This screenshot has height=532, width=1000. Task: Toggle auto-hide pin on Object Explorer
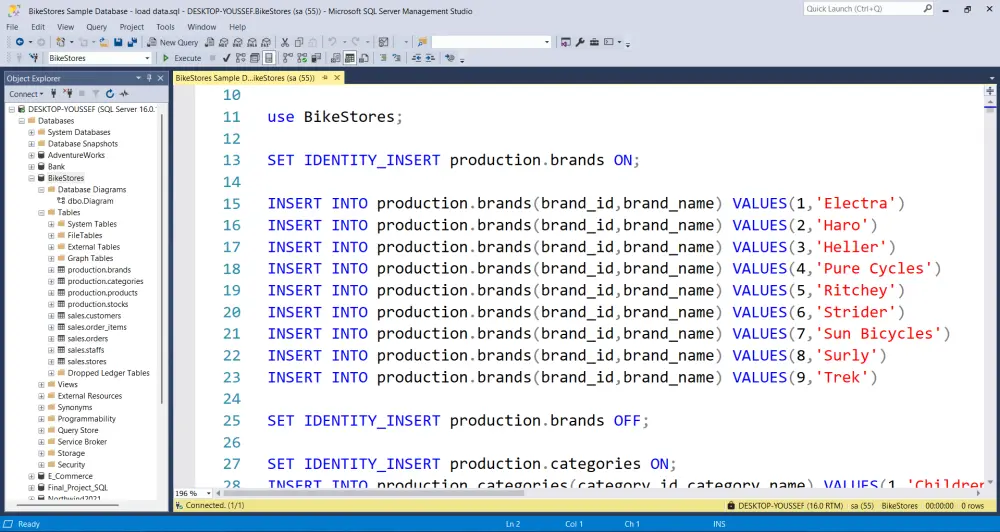point(149,78)
